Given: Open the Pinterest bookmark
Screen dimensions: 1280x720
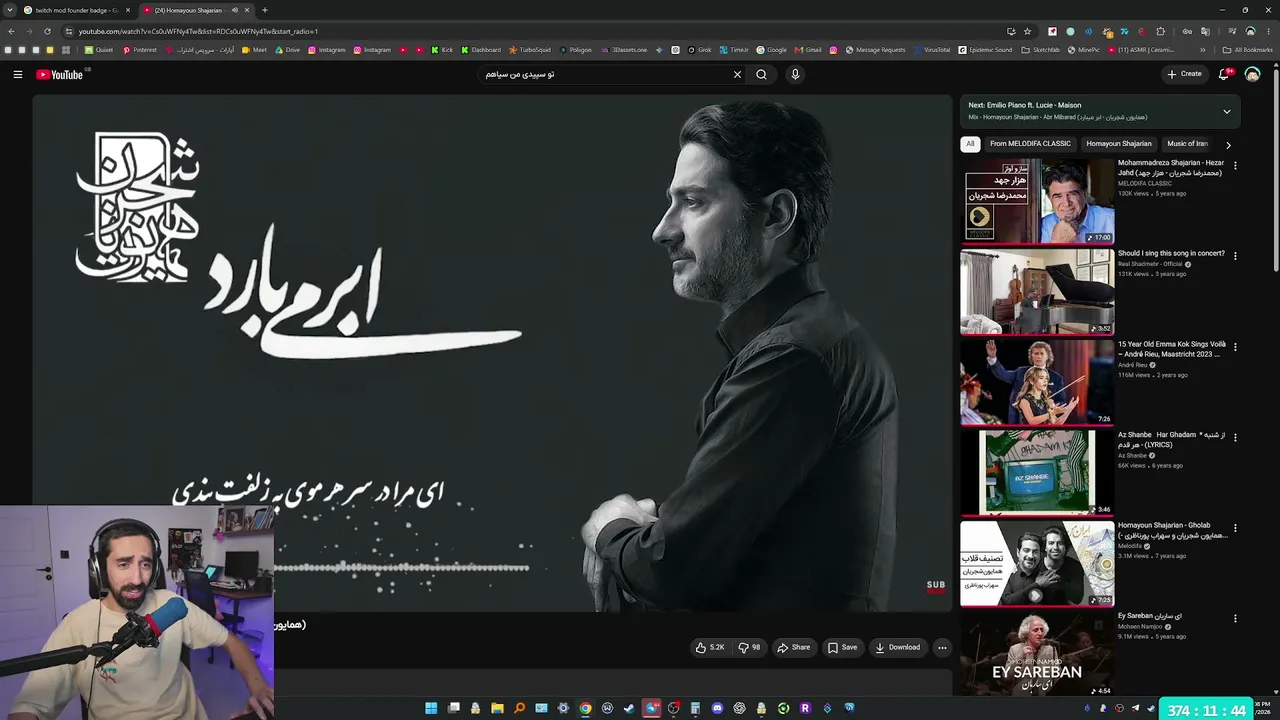Looking at the screenshot, I should point(140,50).
